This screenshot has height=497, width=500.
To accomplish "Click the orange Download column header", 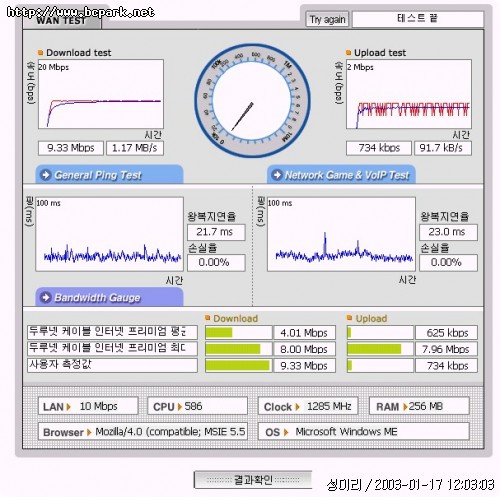I will click(235, 319).
